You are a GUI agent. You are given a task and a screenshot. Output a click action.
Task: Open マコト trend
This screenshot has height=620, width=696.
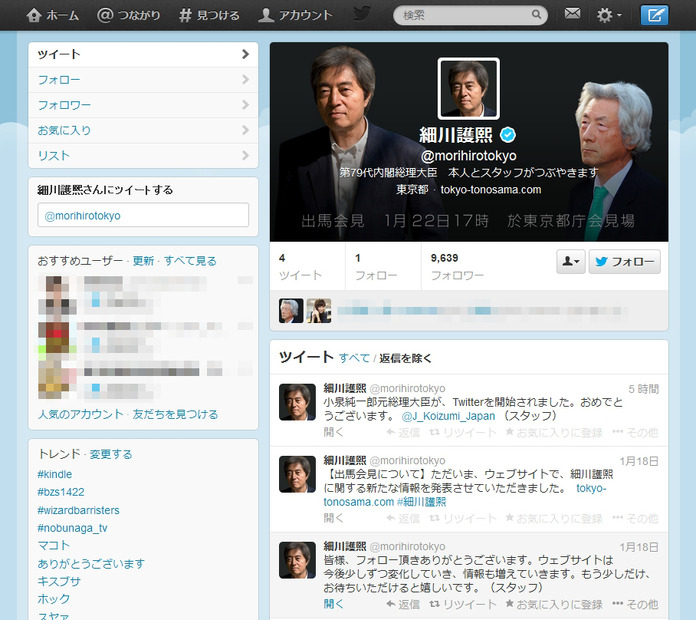click(x=54, y=545)
